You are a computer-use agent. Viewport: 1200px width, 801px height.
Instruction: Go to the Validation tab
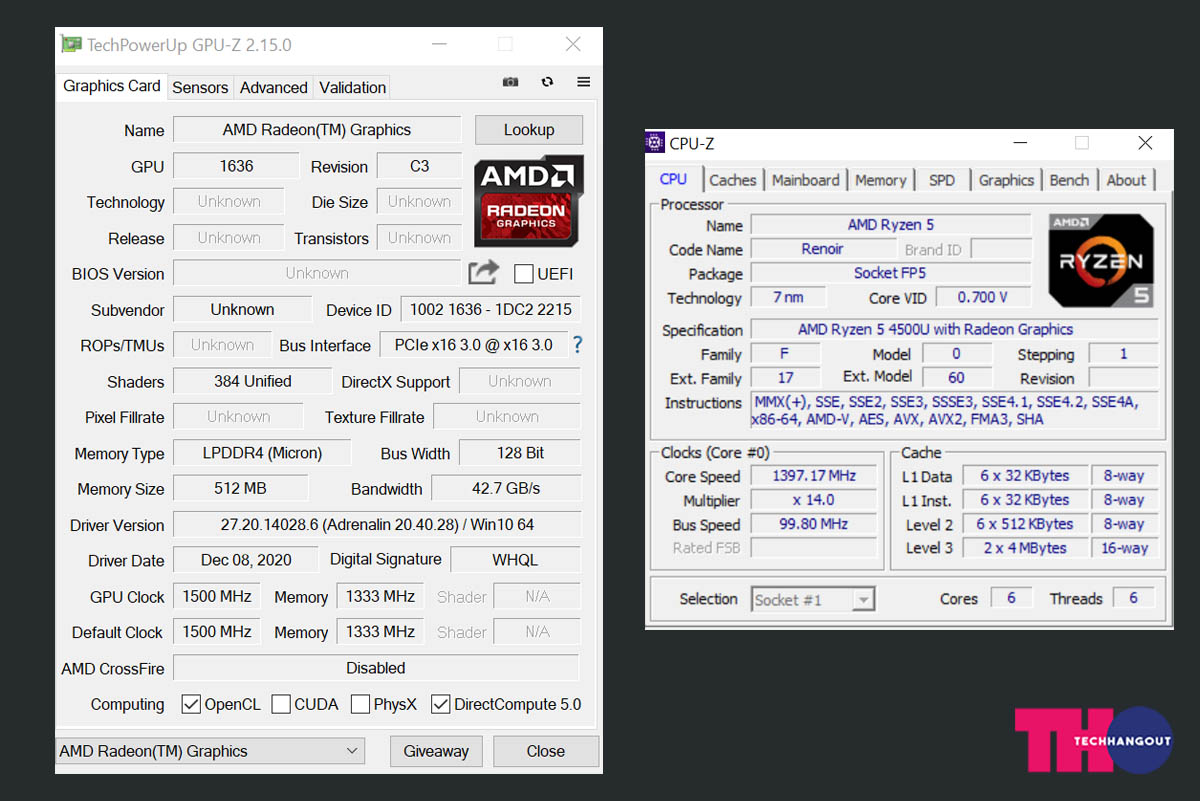[353, 88]
